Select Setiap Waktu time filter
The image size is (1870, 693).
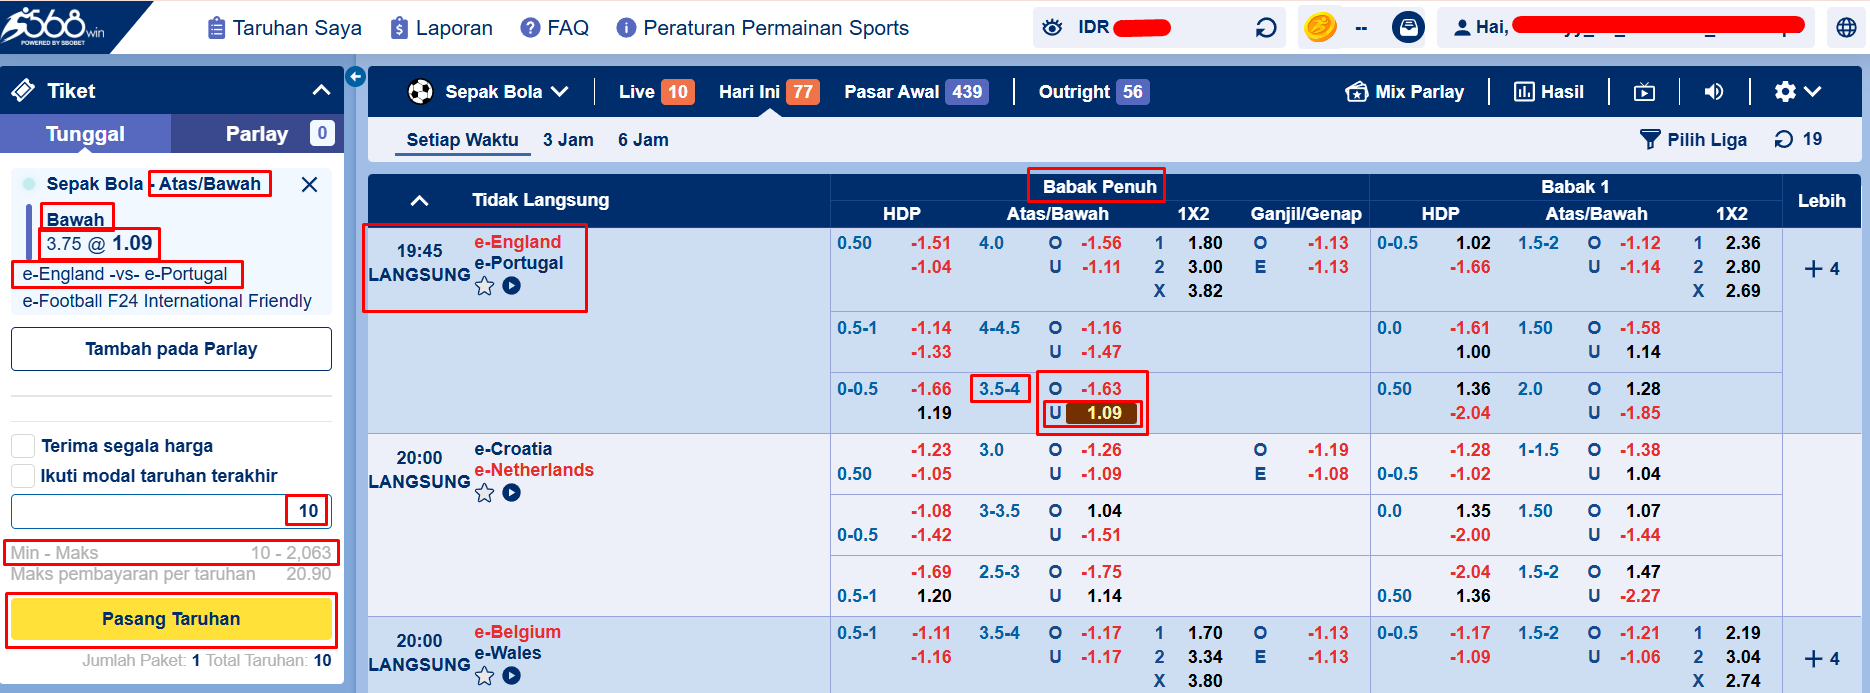tap(462, 140)
